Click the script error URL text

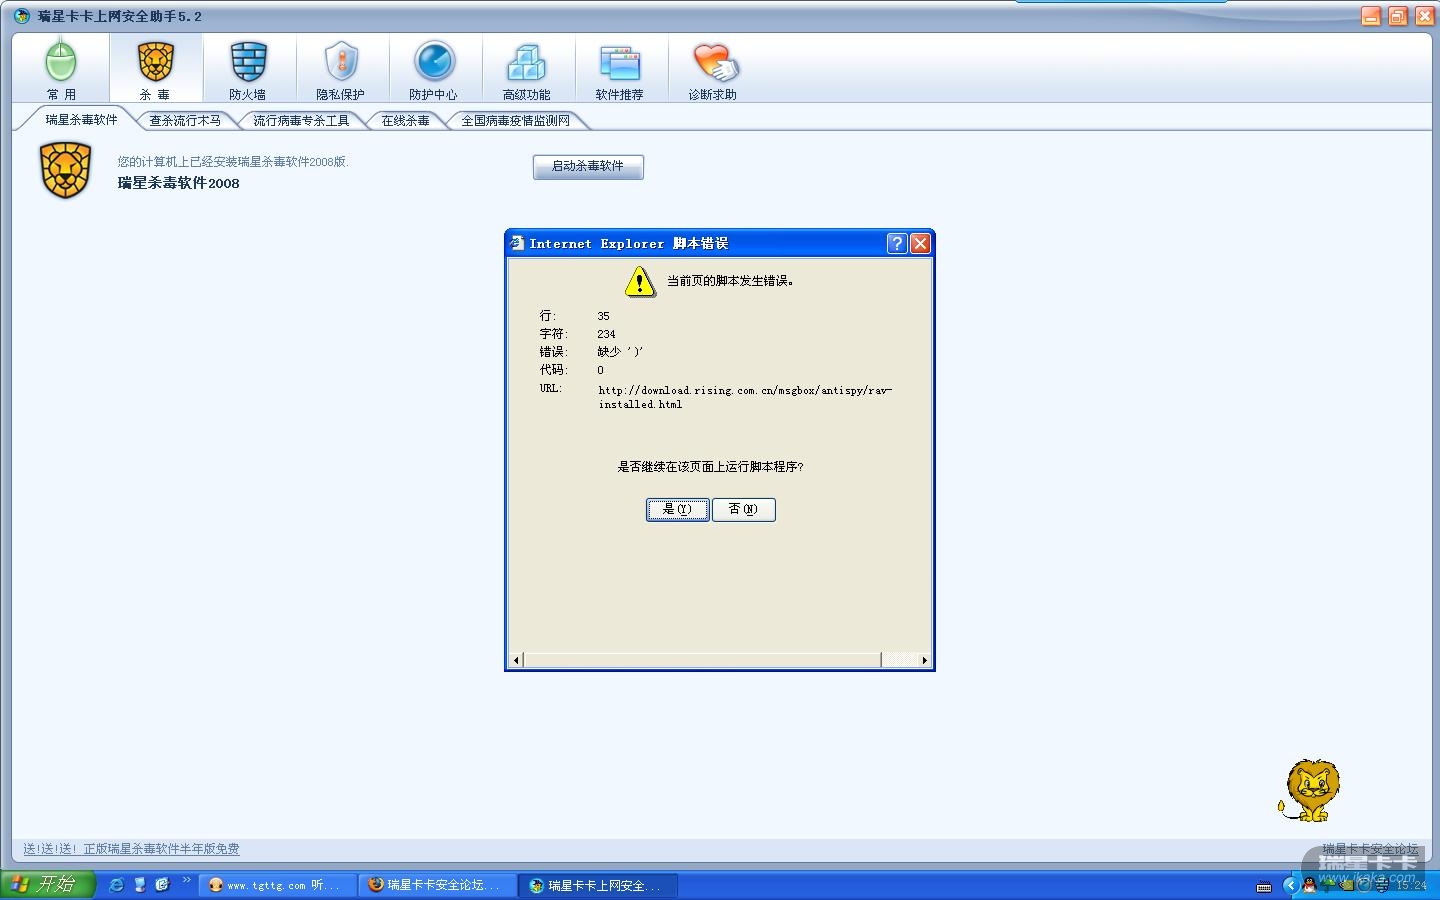click(745, 397)
